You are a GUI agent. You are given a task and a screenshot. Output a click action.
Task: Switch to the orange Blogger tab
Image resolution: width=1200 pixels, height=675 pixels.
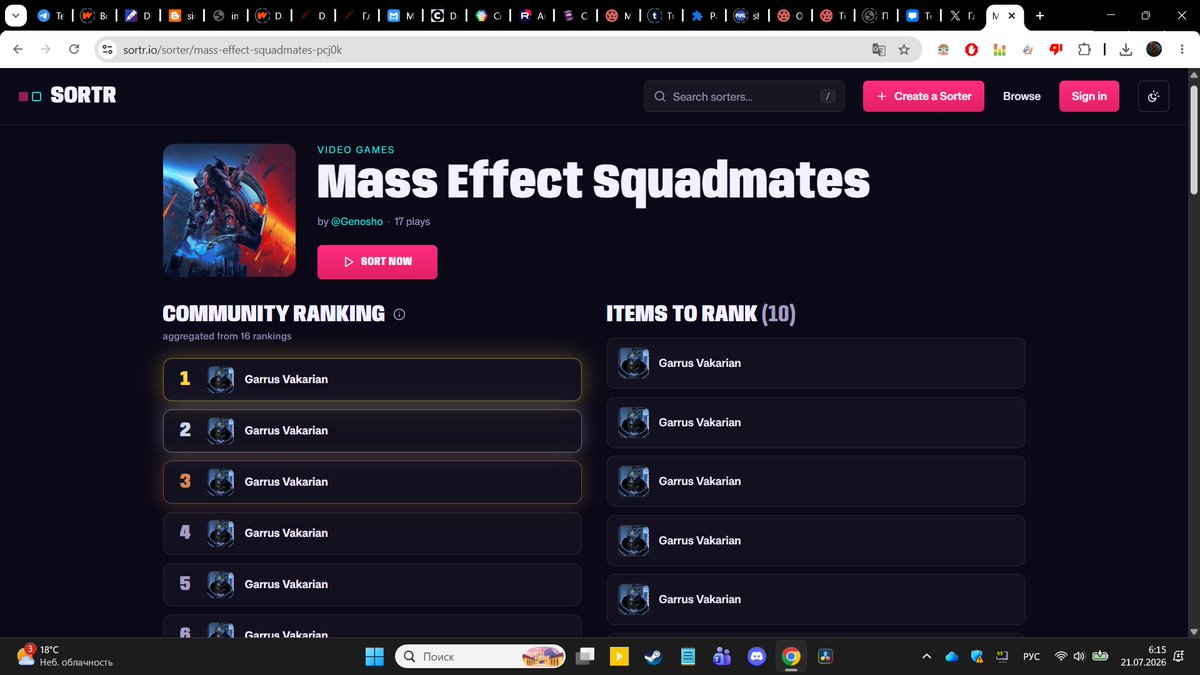click(183, 16)
